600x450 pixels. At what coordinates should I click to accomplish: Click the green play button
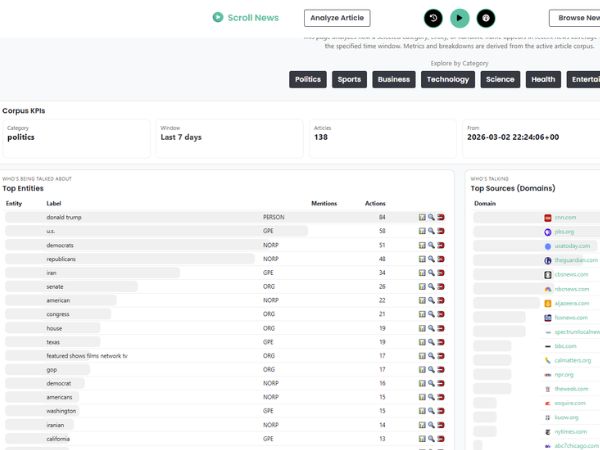(460, 18)
